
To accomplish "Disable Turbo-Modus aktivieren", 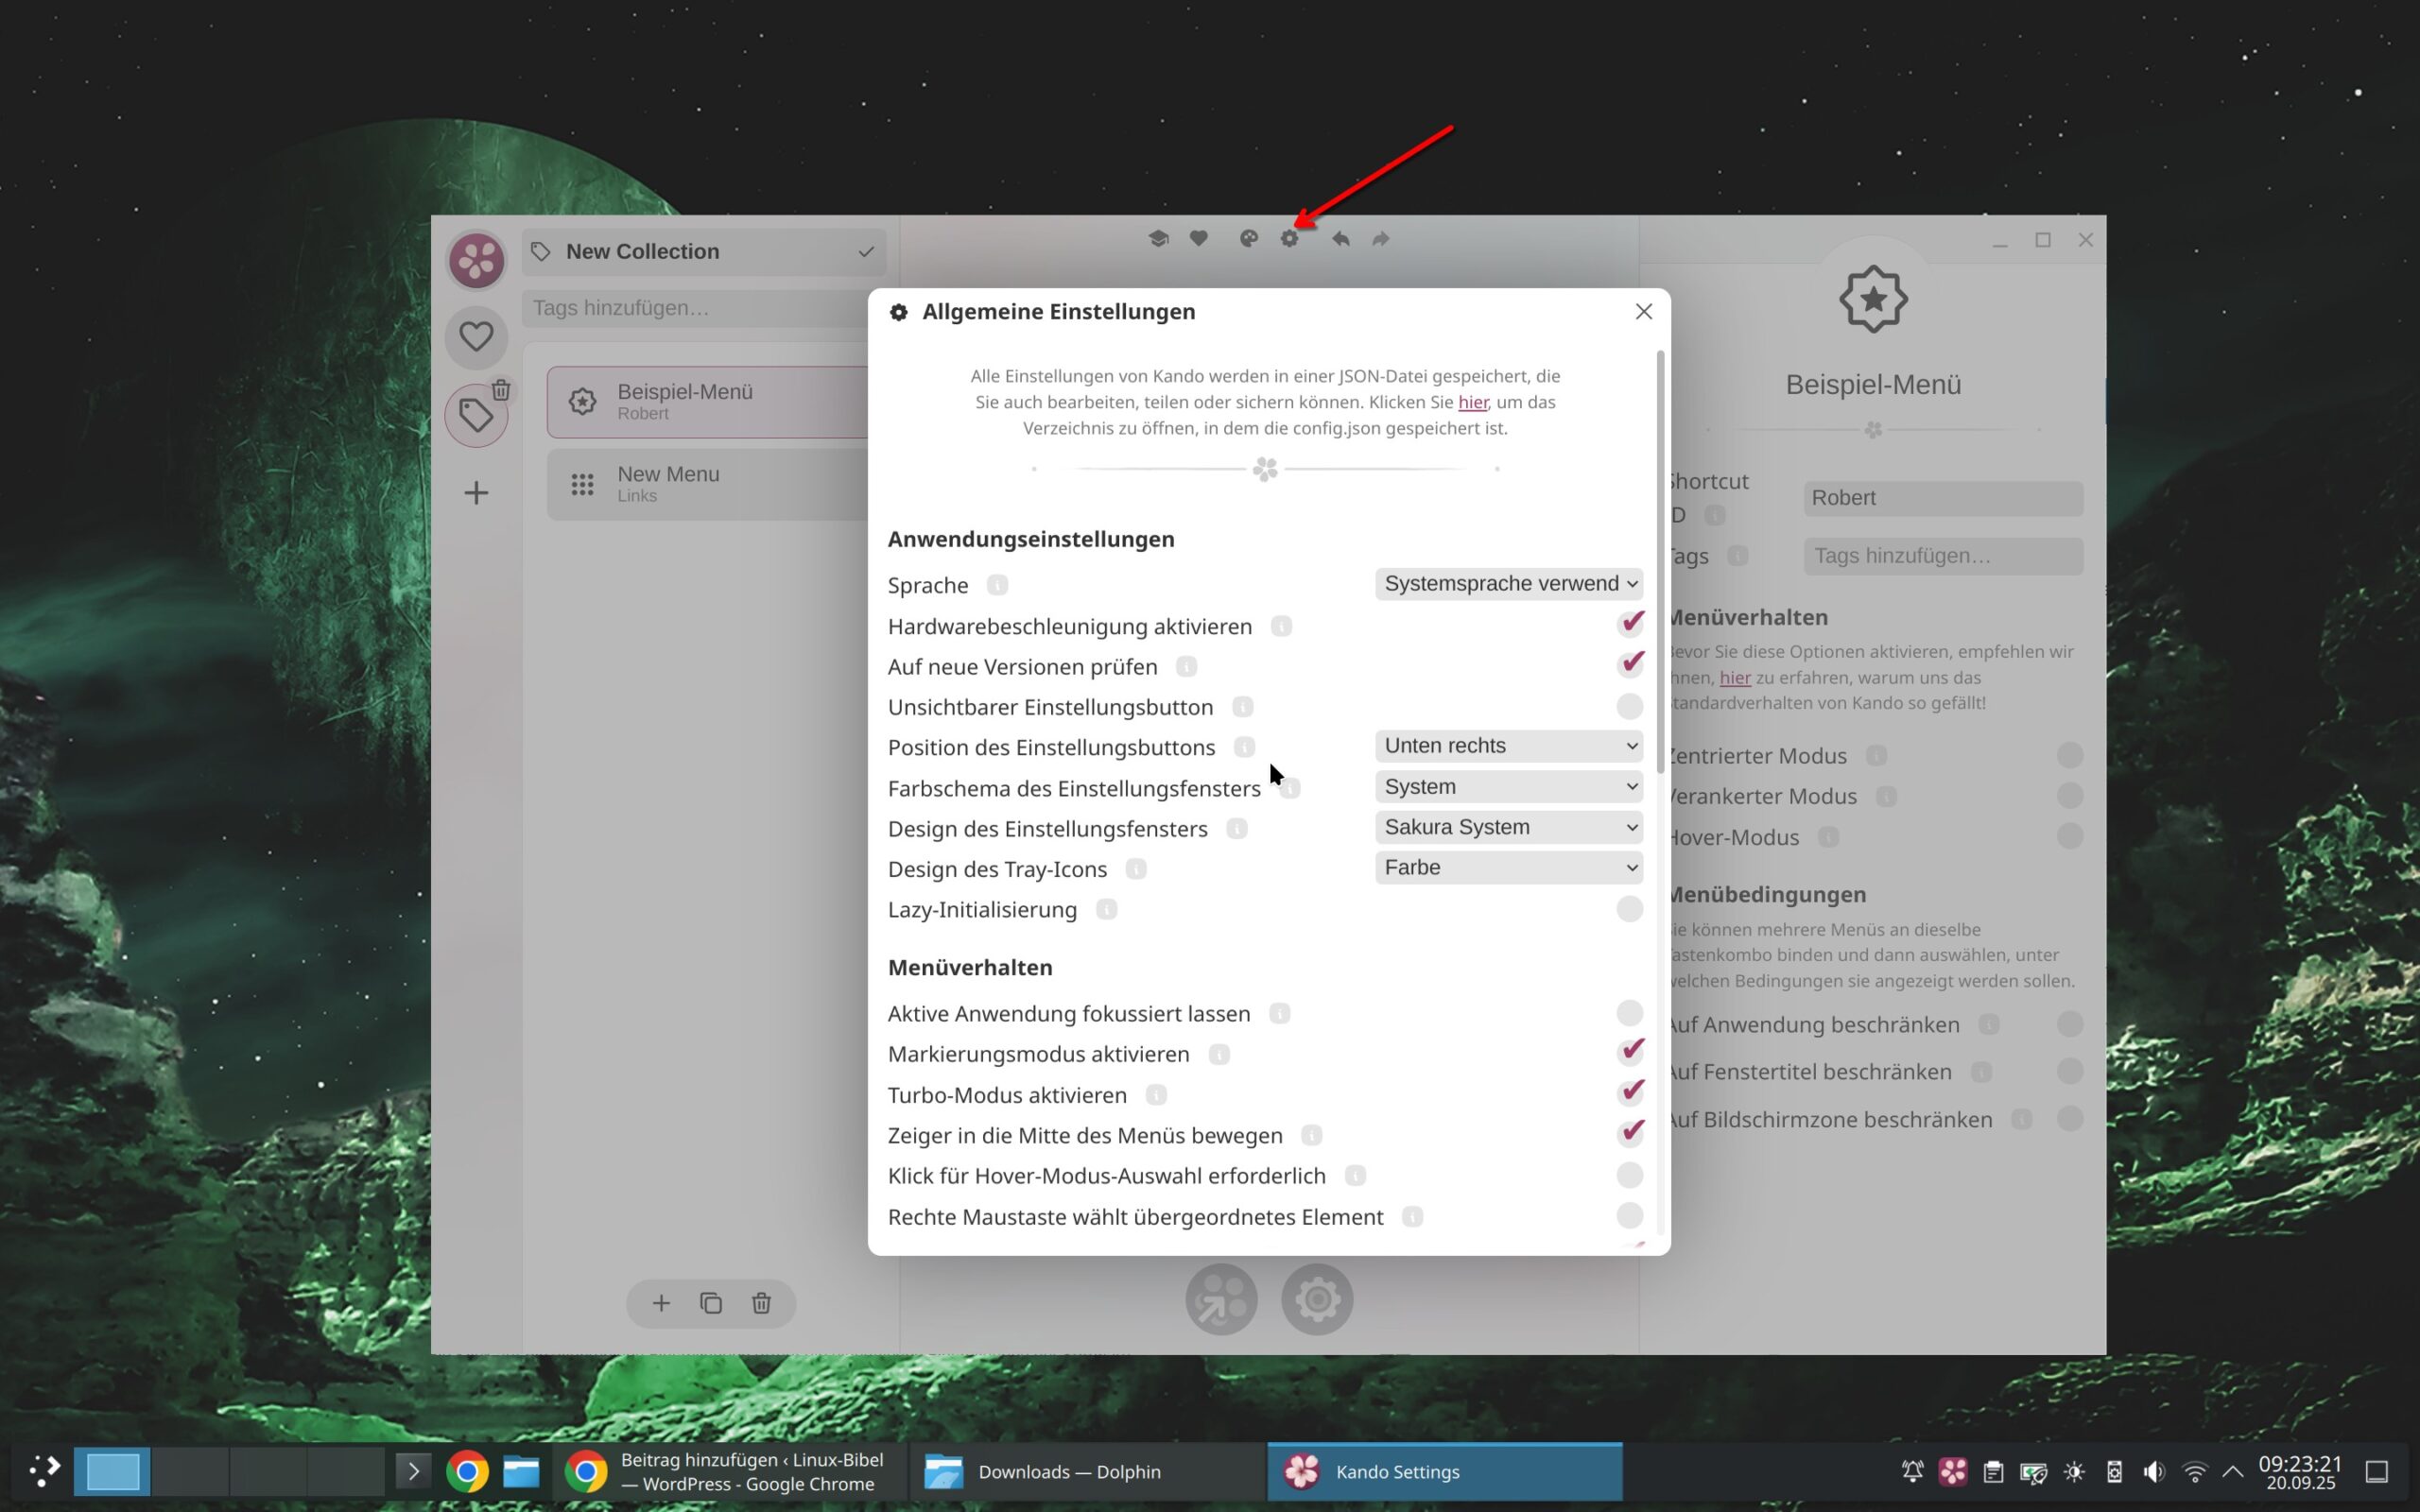I will point(1630,1093).
